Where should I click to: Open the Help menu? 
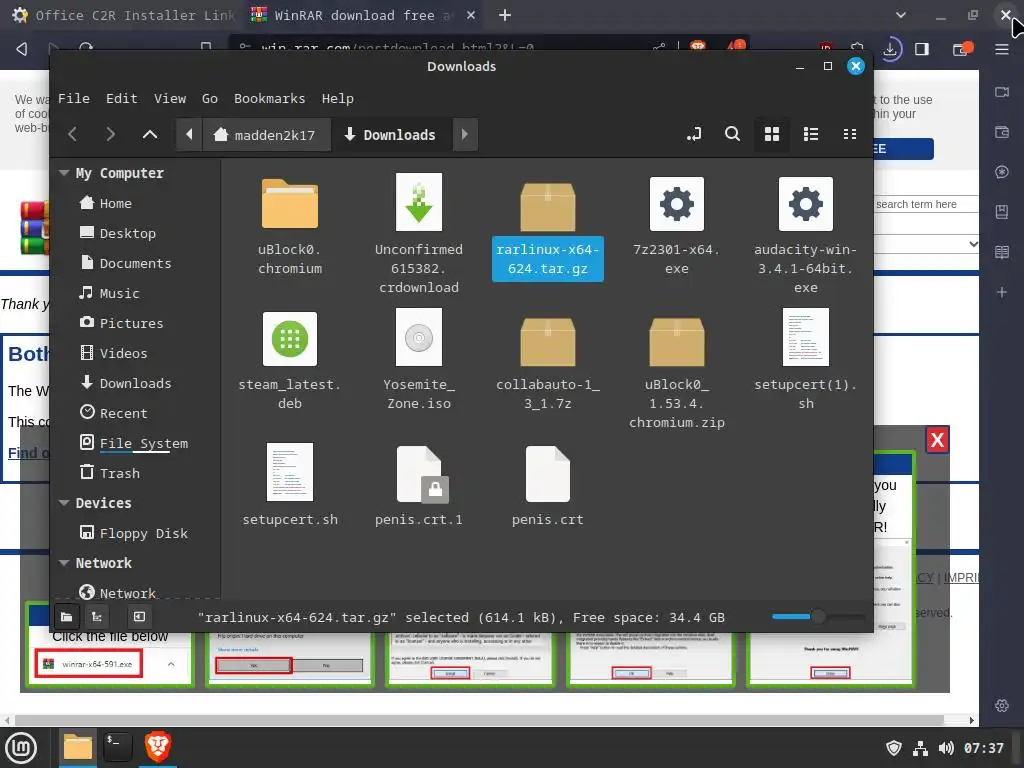click(338, 99)
